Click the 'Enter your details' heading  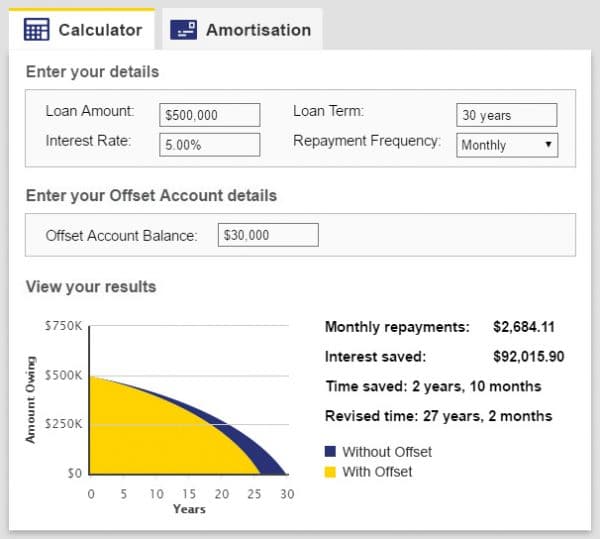pos(92,72)
